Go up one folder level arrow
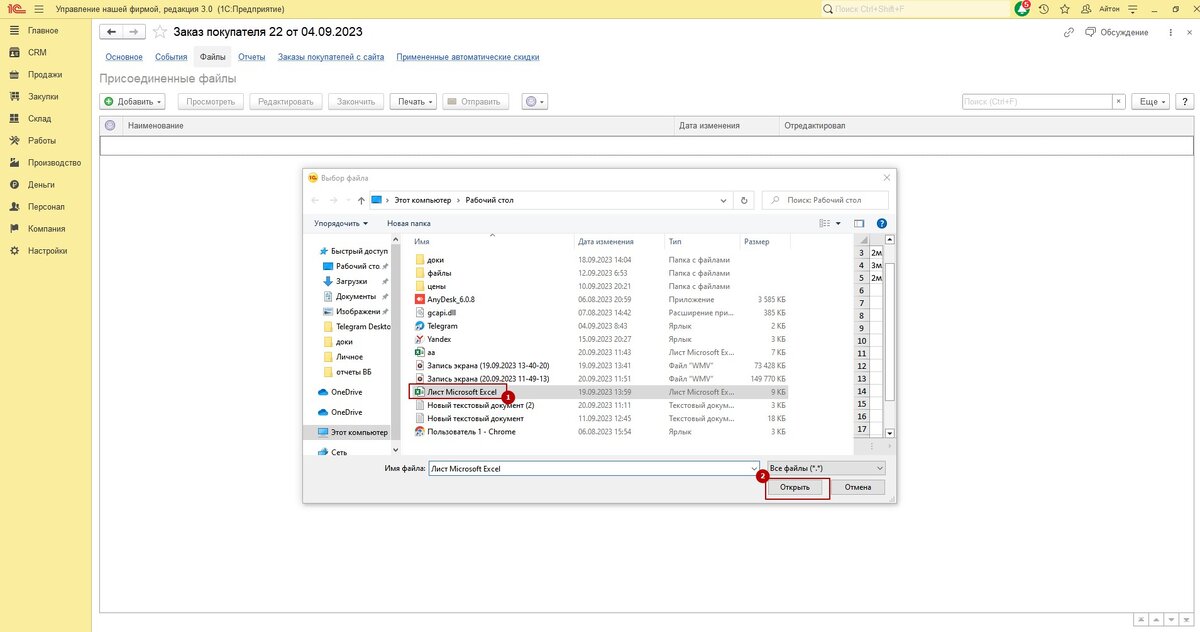1200x632 pixels. coord(361,200)
